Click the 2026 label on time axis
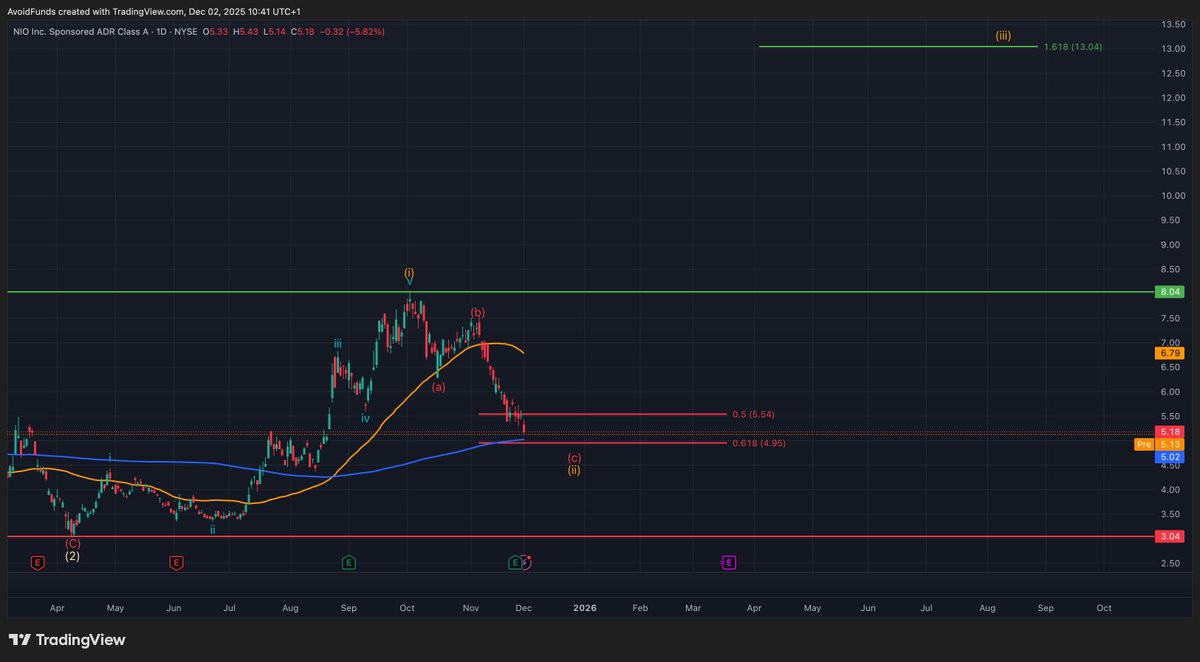 584,607
